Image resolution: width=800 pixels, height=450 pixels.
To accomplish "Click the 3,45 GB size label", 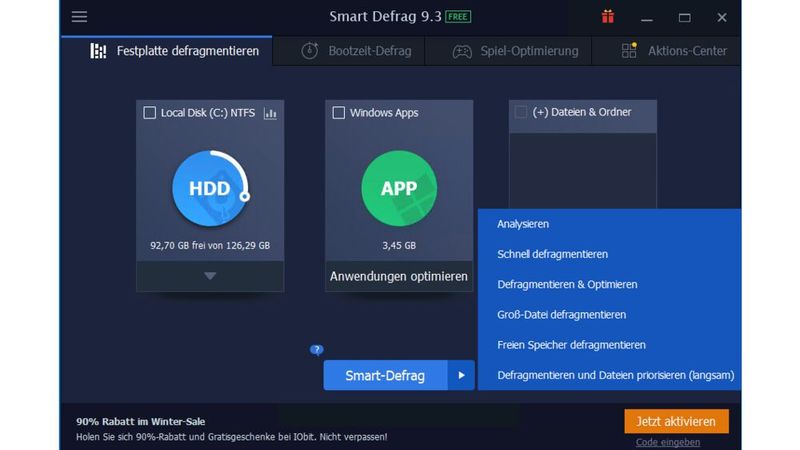I will [399, 245].
